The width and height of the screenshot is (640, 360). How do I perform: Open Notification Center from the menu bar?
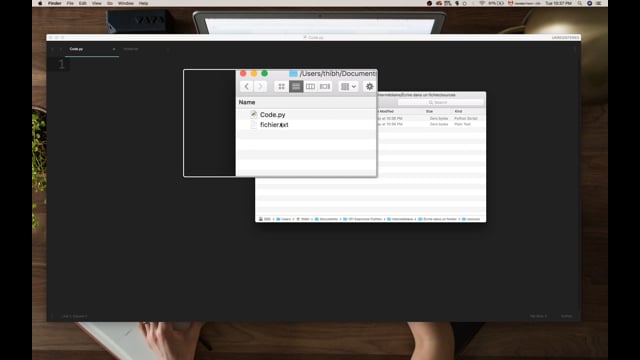coord(599,3)
